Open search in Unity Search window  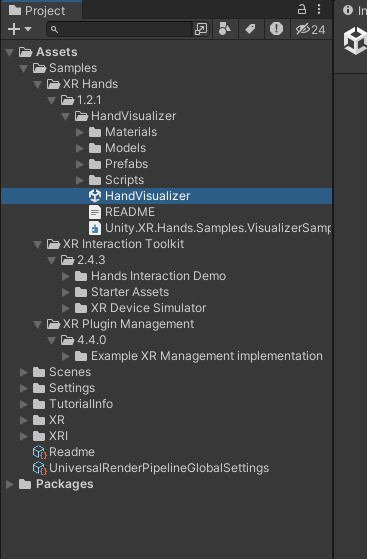coord(201,29)
